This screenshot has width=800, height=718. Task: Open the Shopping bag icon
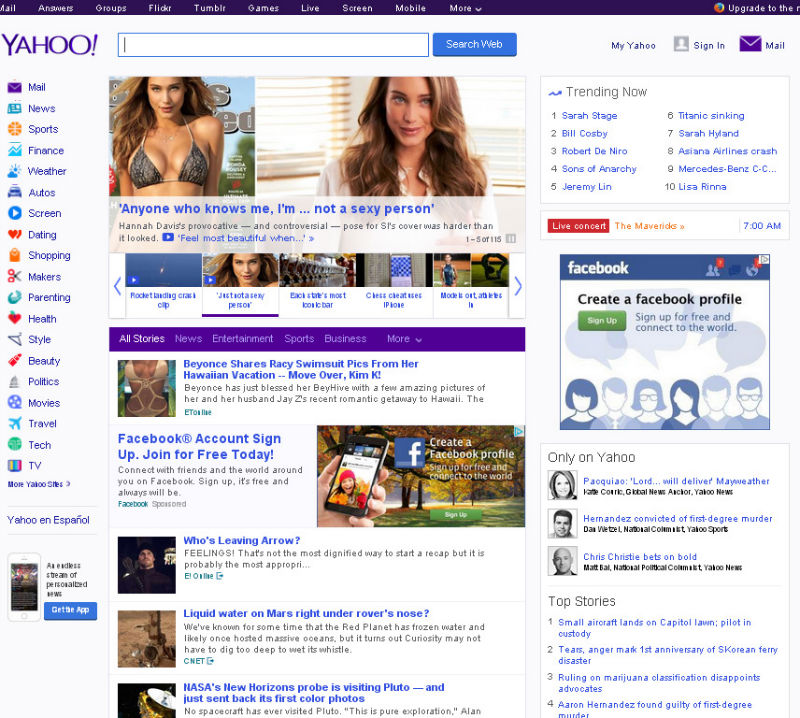click(15, 255)
